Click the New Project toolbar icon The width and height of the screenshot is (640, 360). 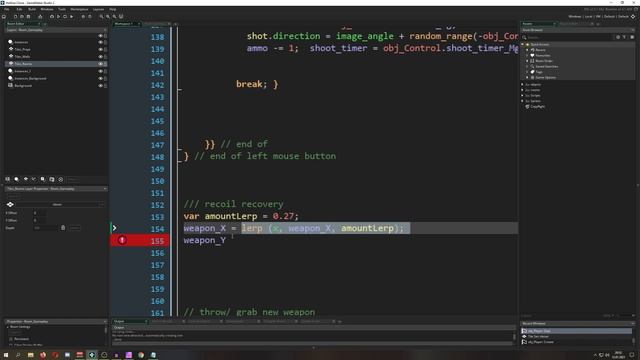(16, 17)
